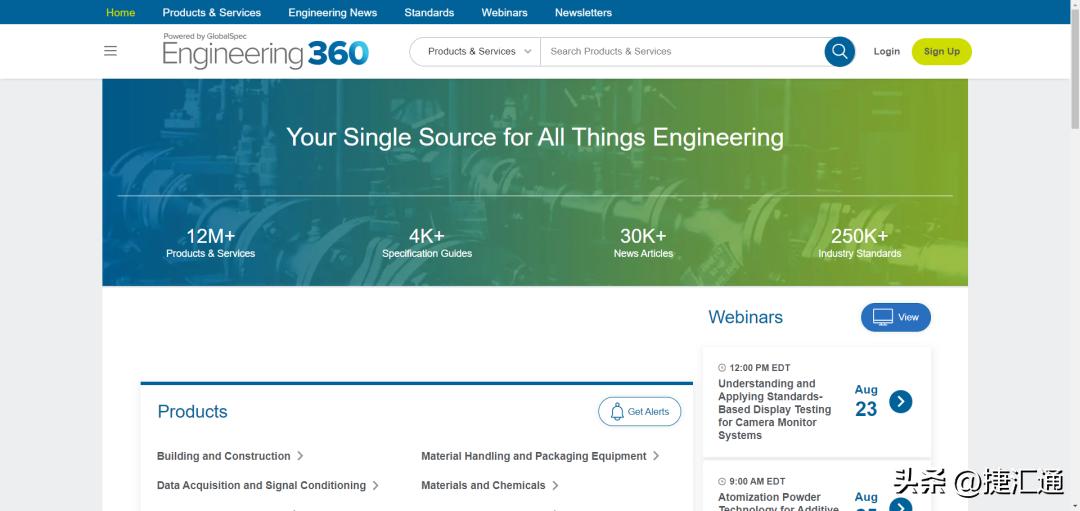The width and height of the screenshot is (1080, 511).
Task: Click the Login link
Action: 886,51
